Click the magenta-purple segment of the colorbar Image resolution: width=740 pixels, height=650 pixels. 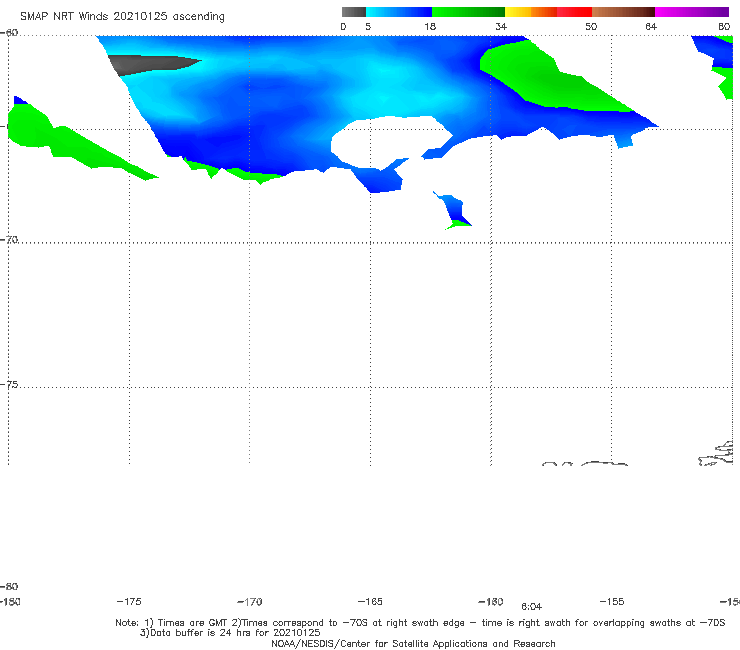(691, 12)
